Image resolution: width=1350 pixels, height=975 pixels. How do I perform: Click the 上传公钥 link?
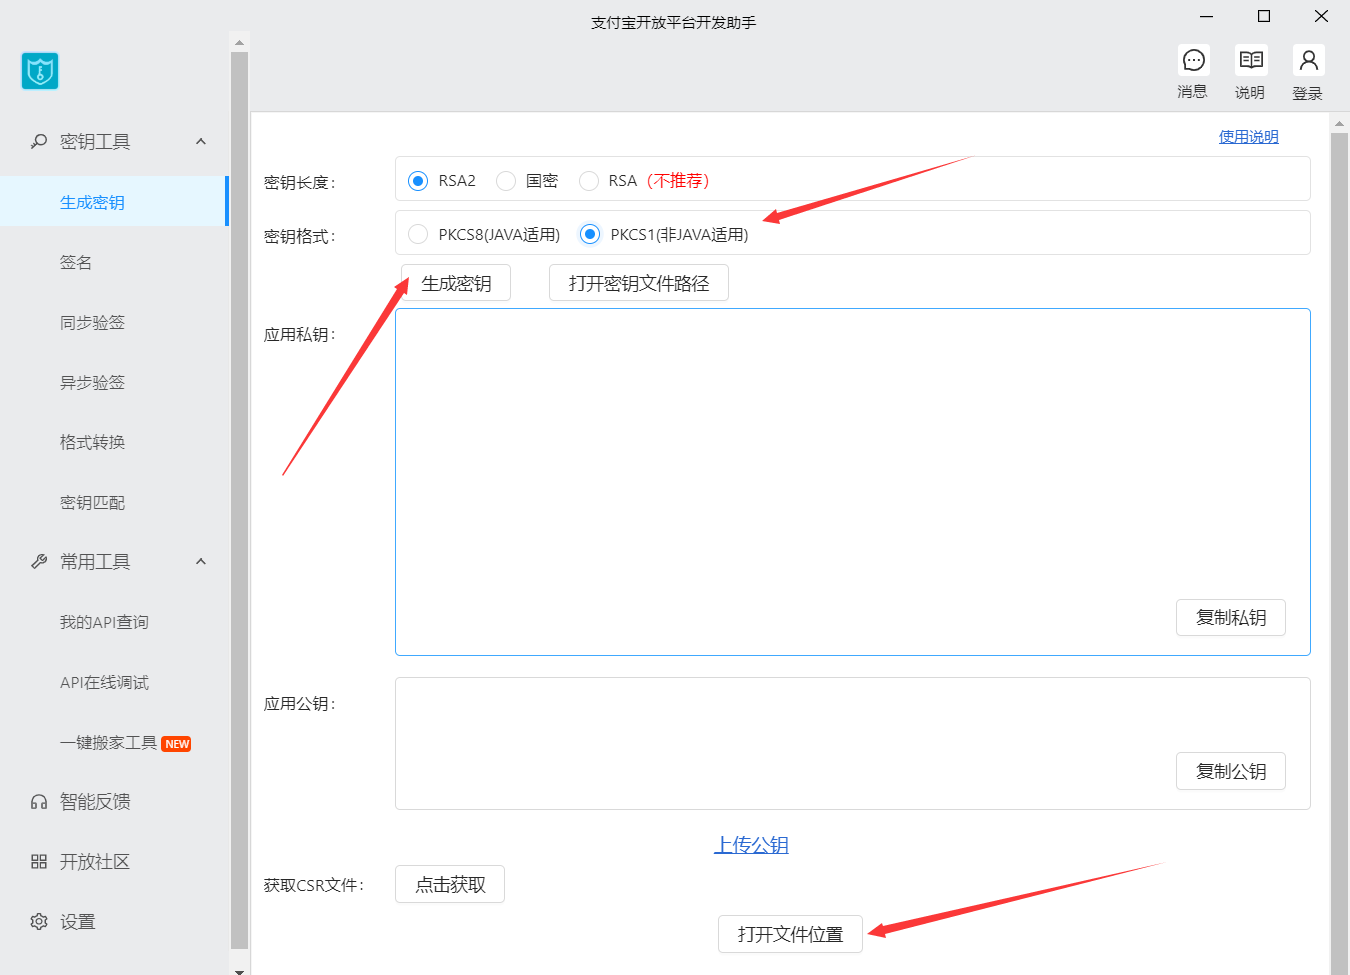point(751,845)
